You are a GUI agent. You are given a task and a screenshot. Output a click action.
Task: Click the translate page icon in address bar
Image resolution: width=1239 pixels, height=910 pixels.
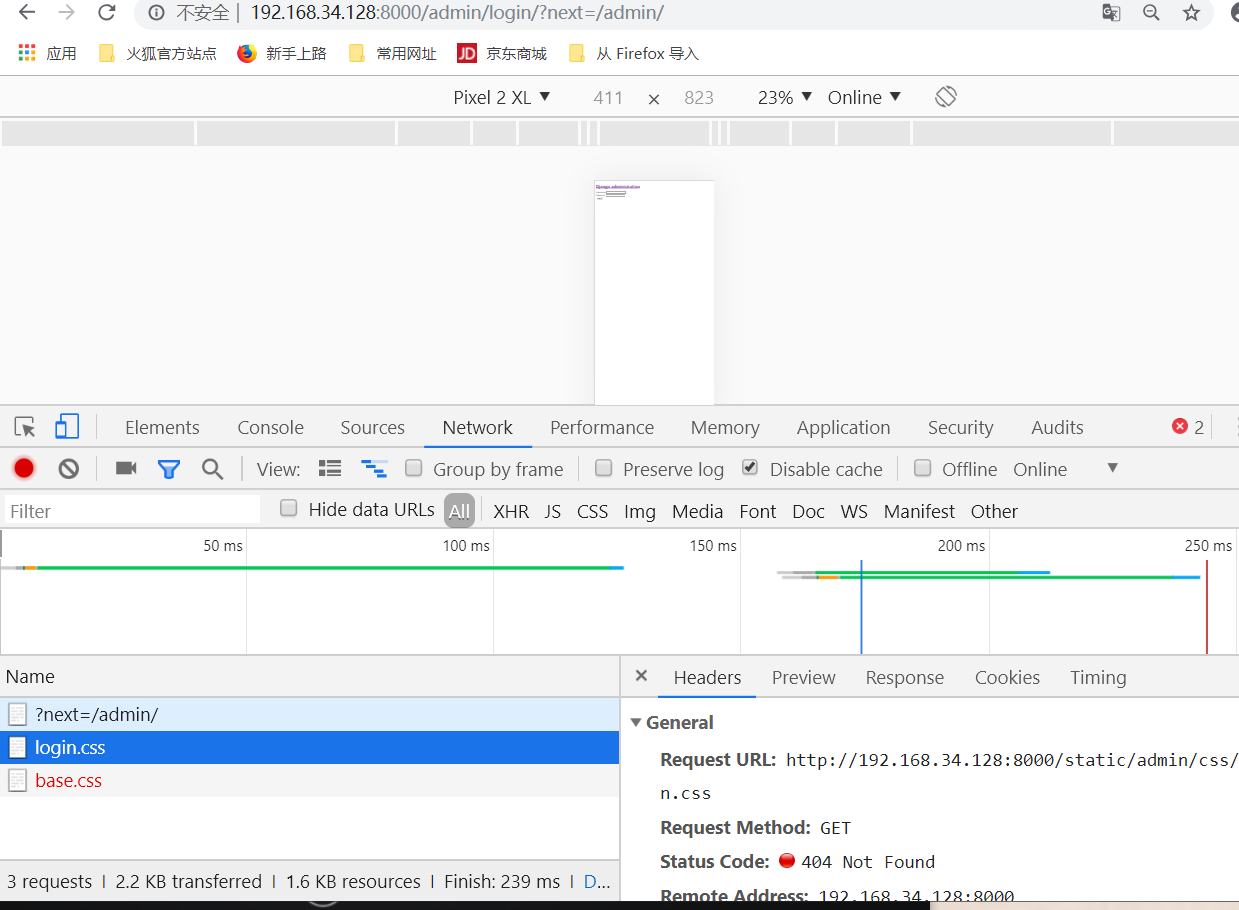[x=1111, y=13]
